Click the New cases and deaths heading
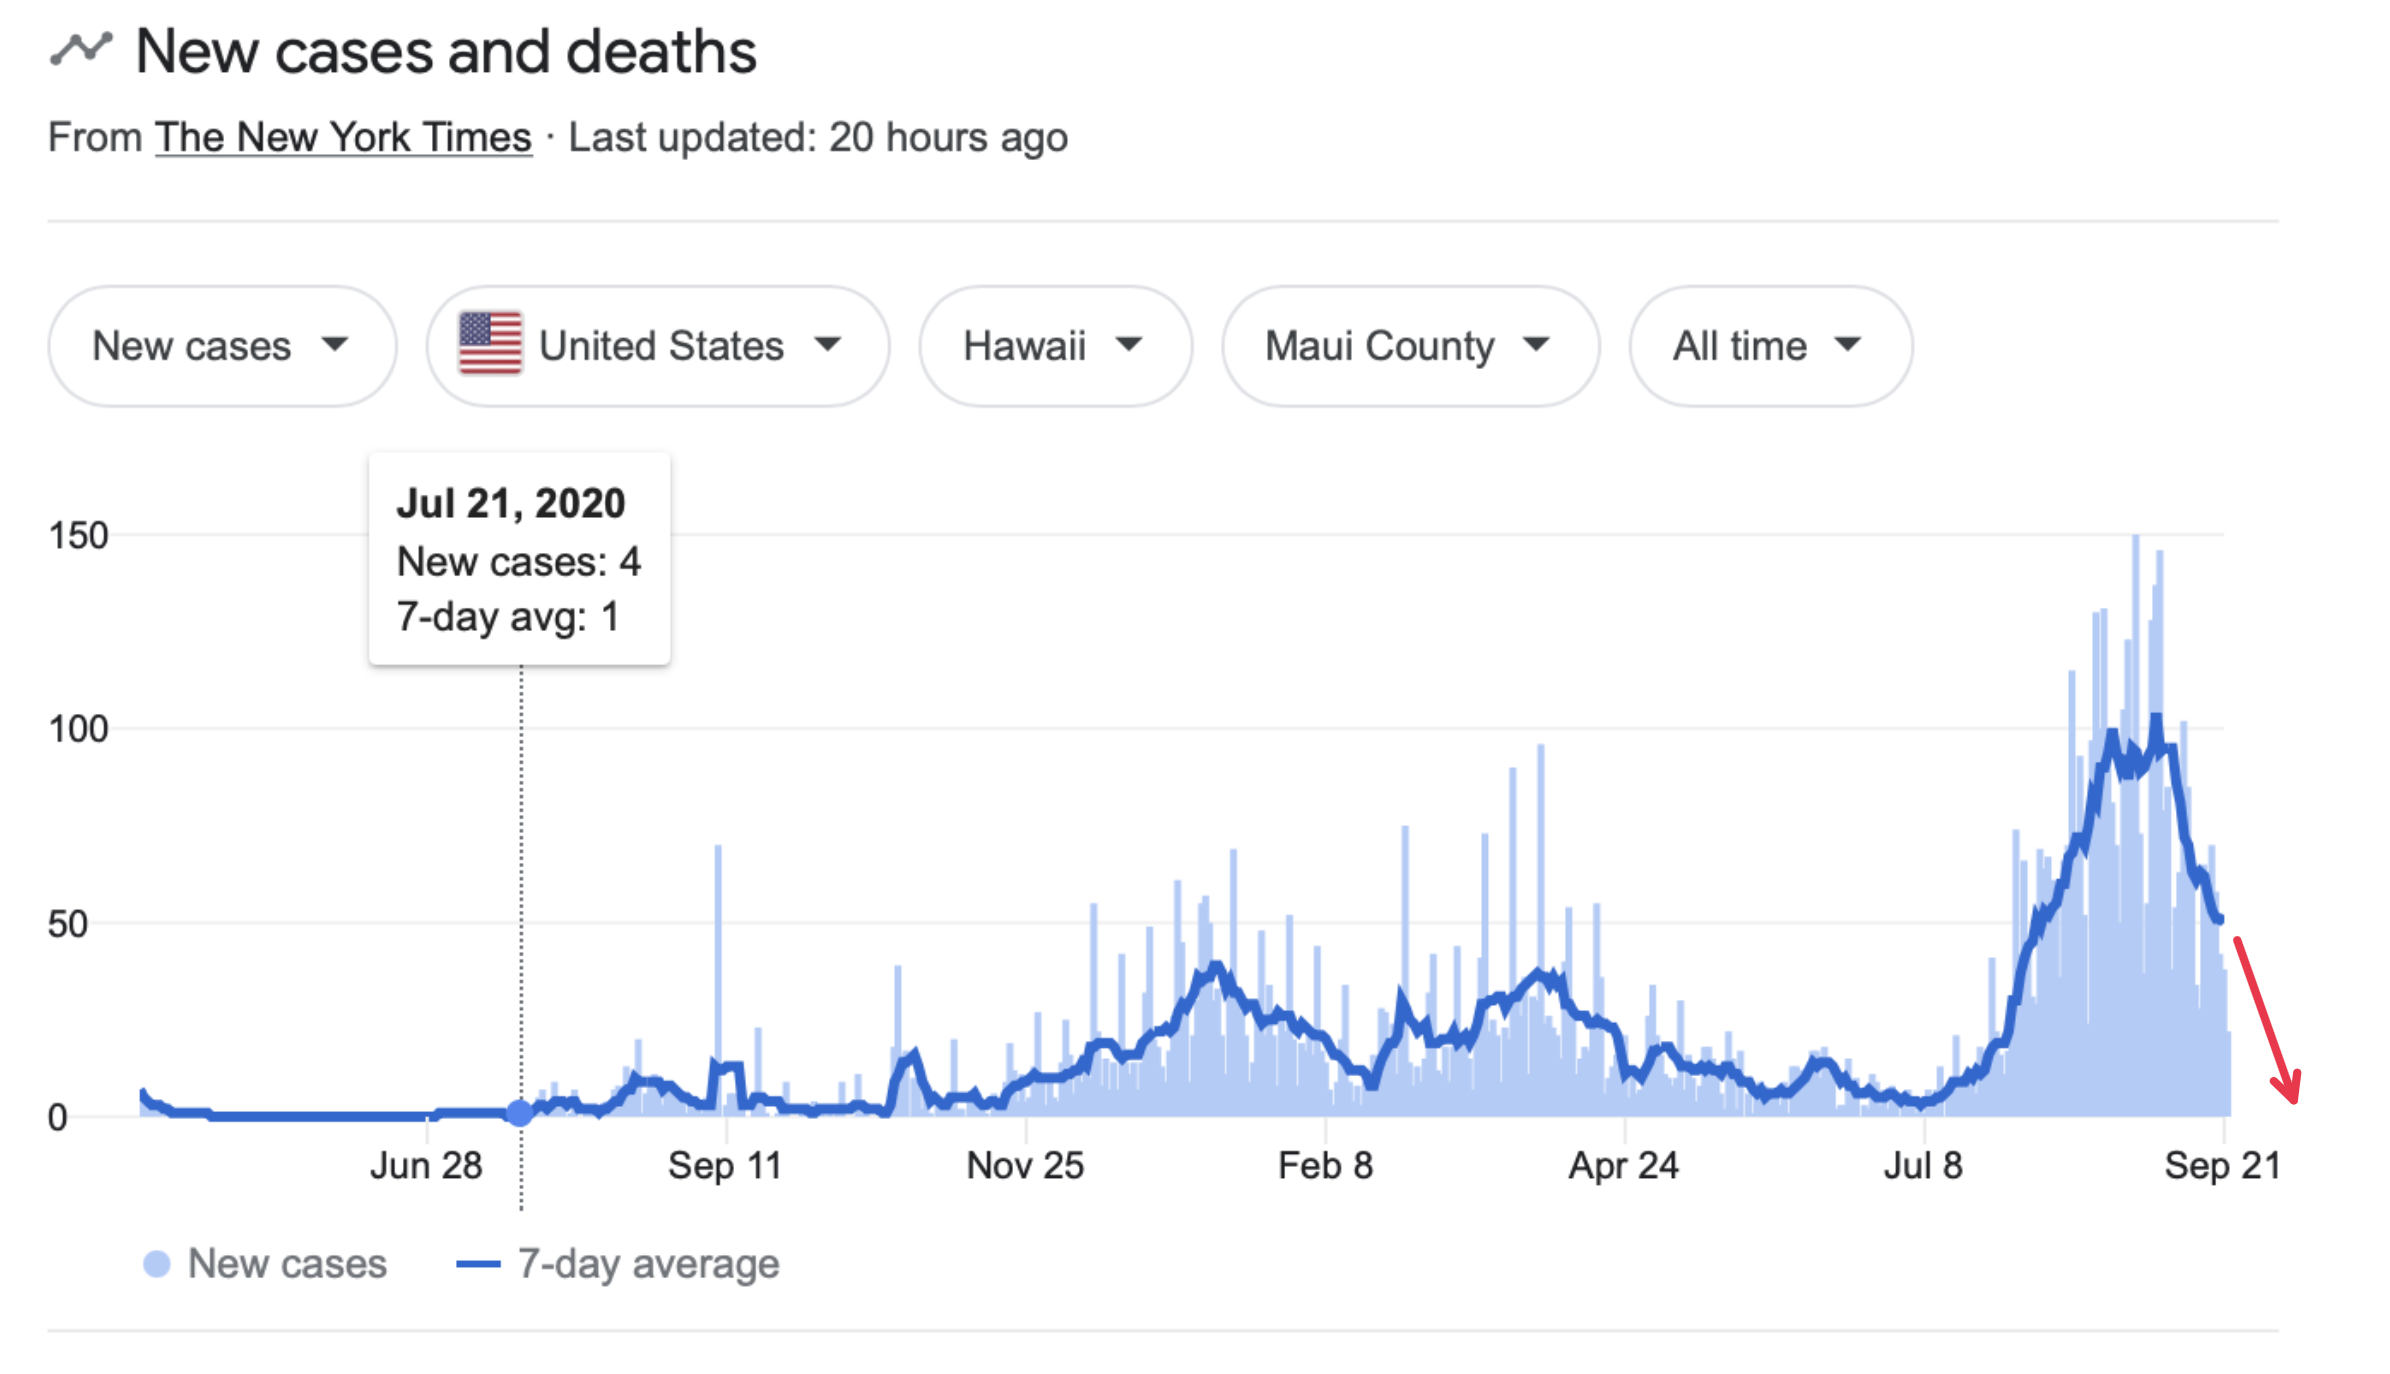Viewport: 2390px width, 1374px height. 446,51
